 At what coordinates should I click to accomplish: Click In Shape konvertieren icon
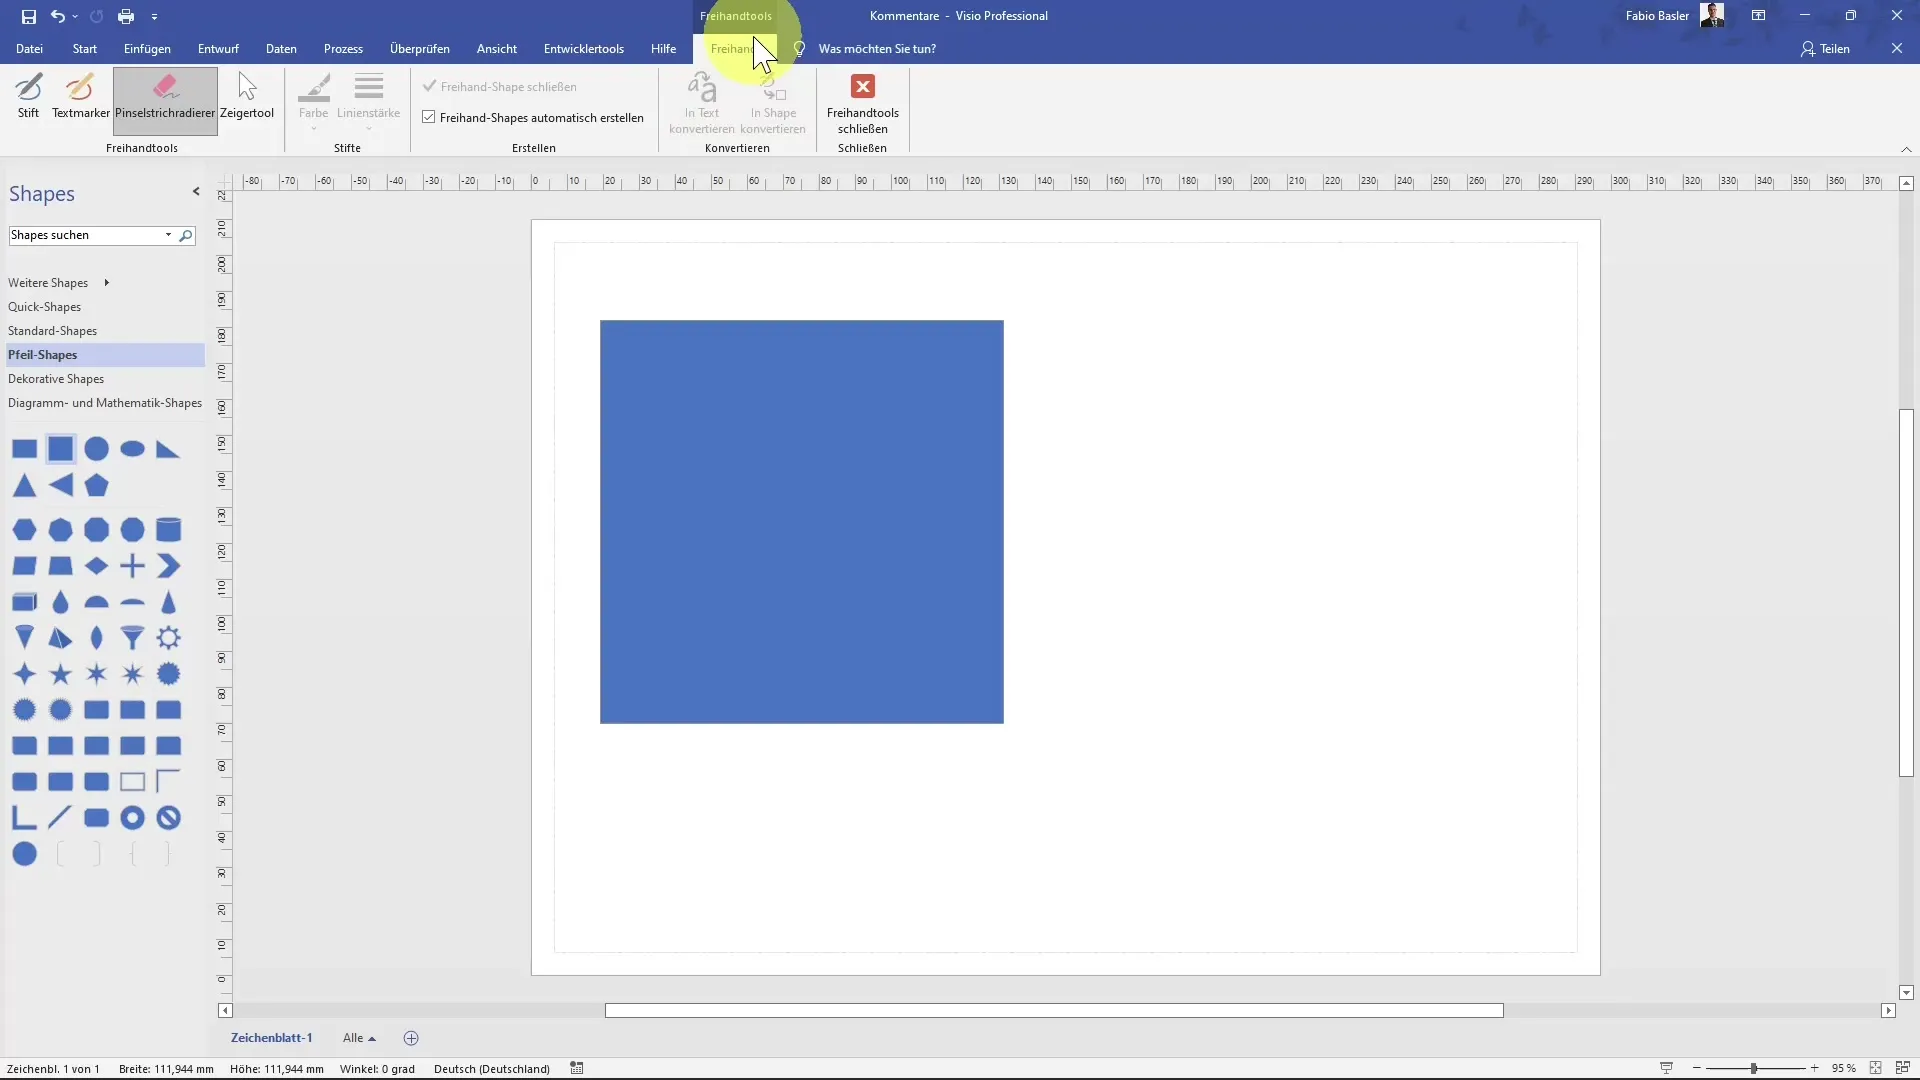(772, 101)
